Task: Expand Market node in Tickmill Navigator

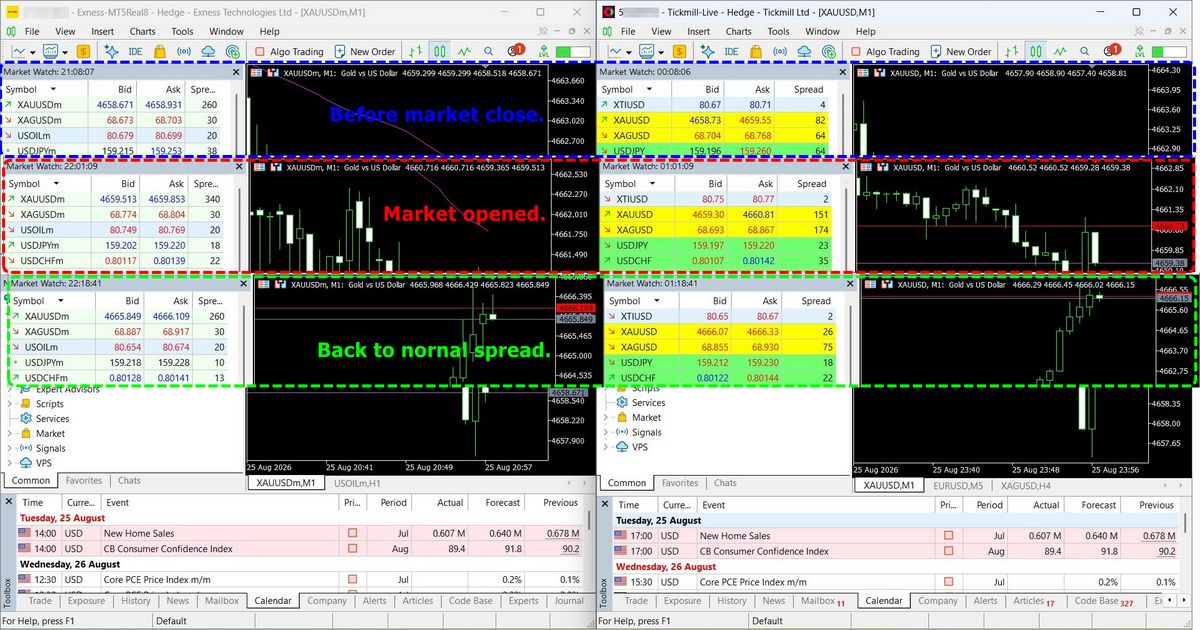Action: point(606,417)
